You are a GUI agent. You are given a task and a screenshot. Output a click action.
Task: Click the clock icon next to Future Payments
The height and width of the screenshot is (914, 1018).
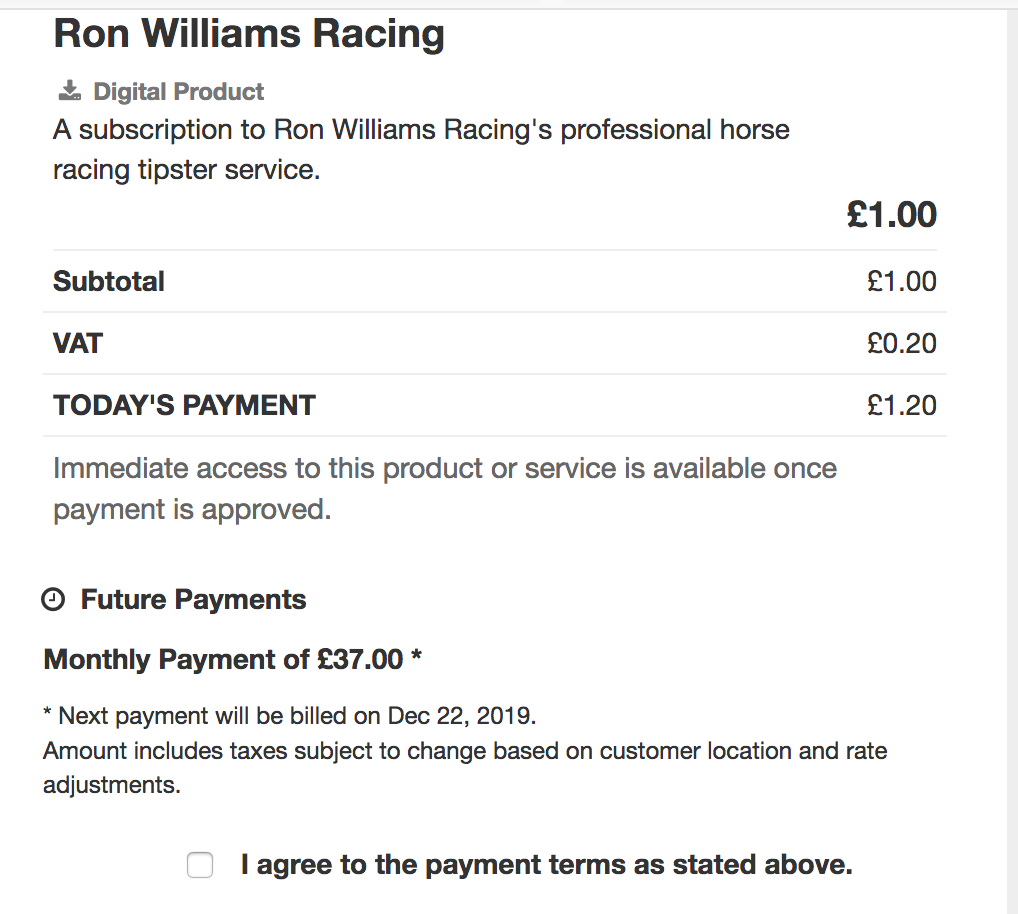click(53, 599)
